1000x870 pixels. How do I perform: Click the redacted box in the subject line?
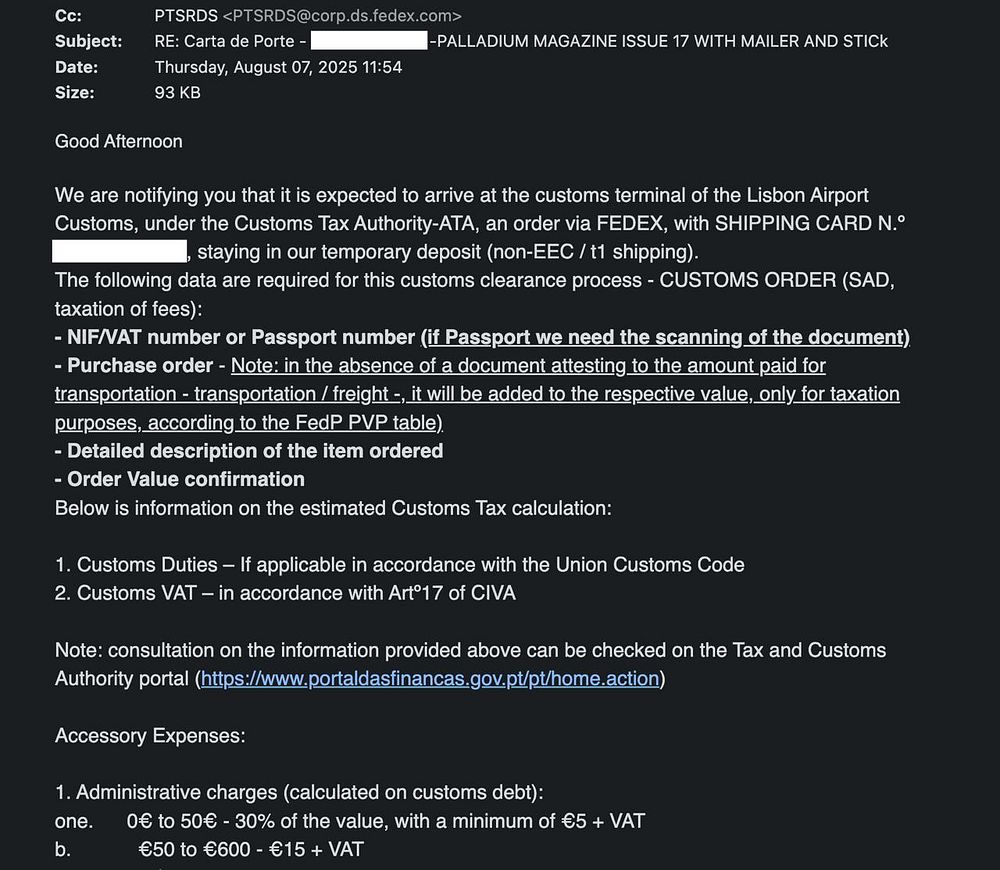(x=369, y=42)
